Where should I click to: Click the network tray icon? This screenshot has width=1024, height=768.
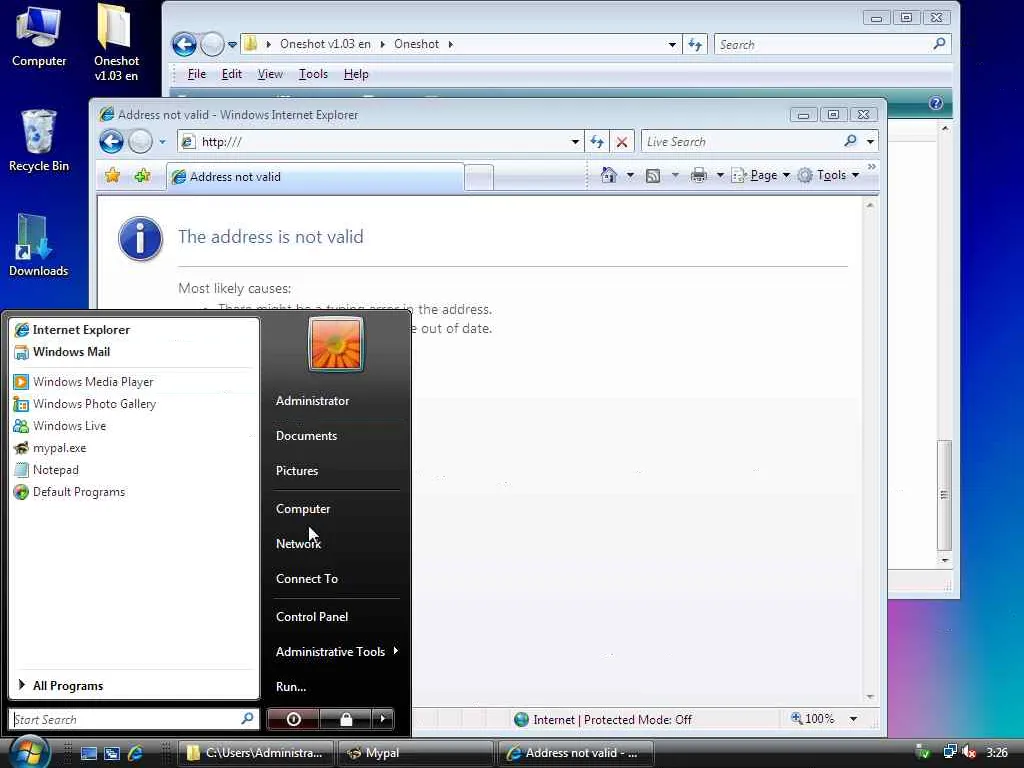click(x=950, y=752)
